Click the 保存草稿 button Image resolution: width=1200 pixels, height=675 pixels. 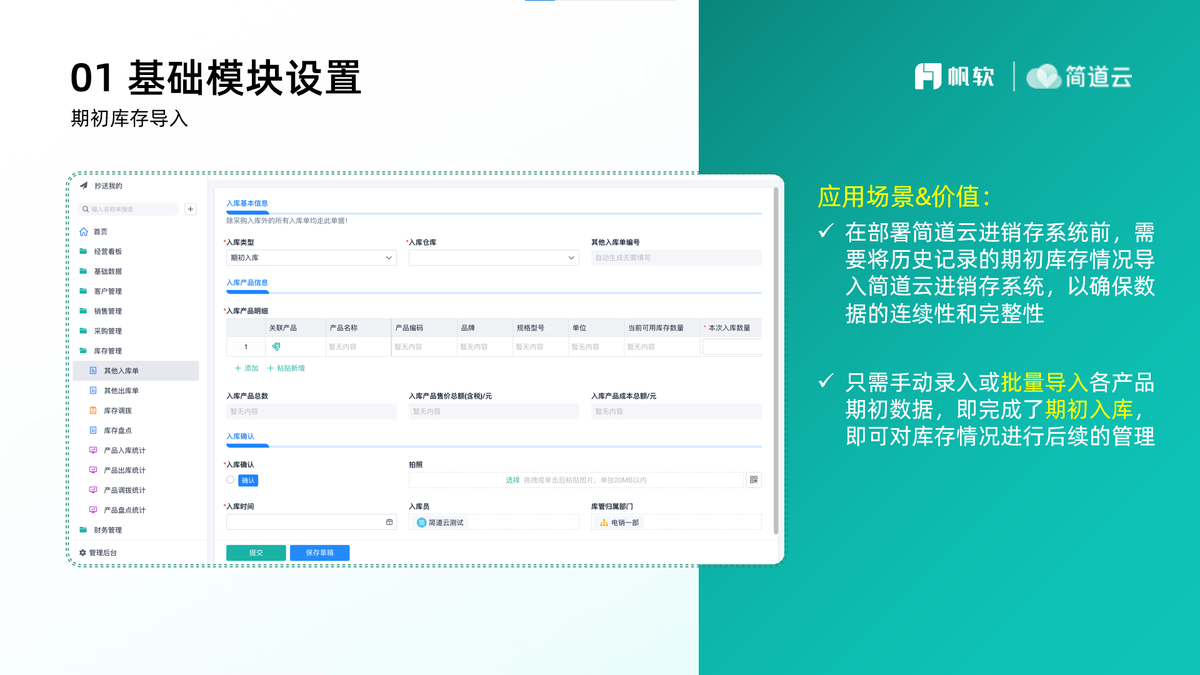320,552
